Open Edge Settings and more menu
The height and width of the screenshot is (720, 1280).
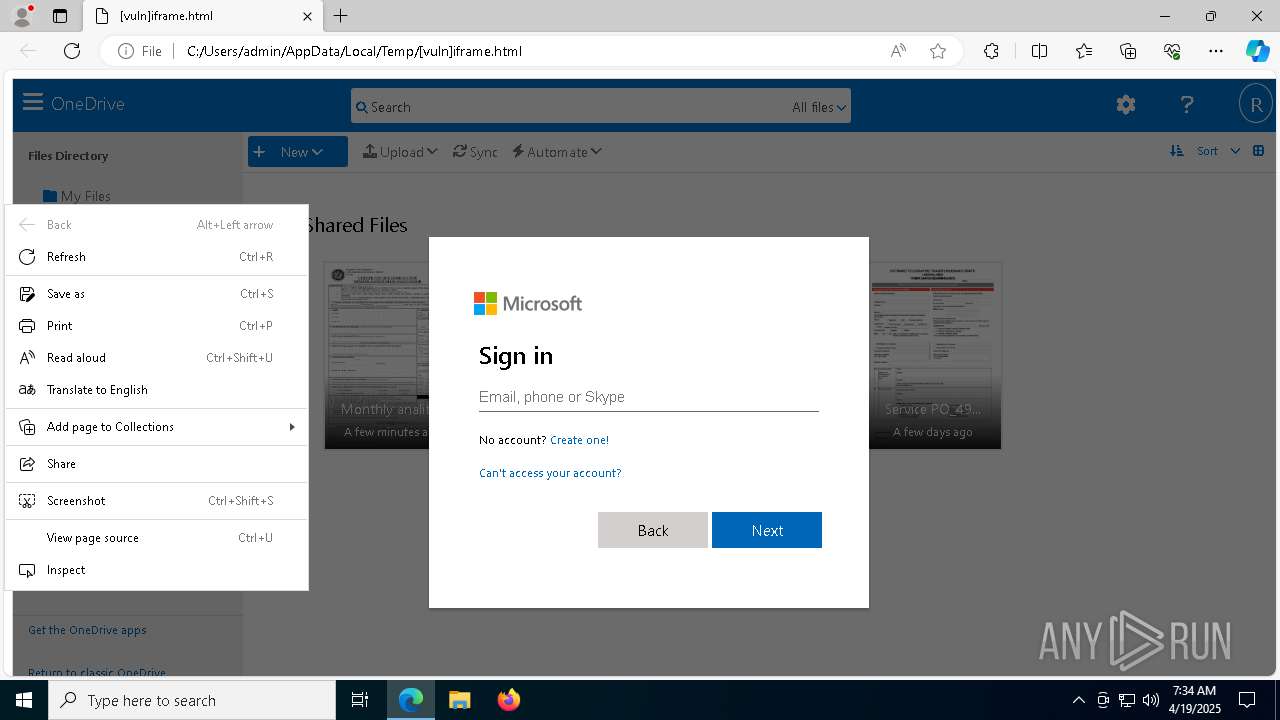tap(1216, 51)
